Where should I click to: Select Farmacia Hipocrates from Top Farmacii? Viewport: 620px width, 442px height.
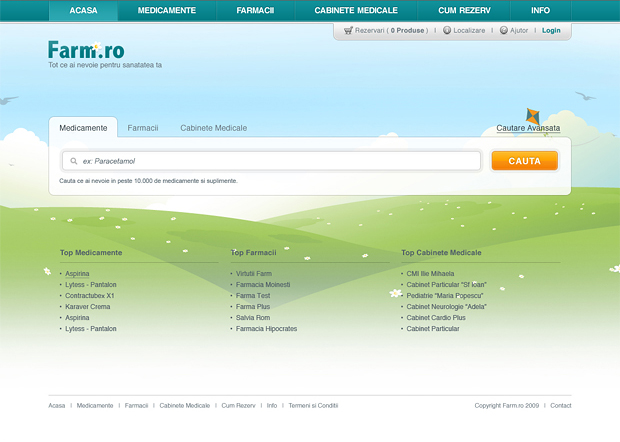(x=266, y=328)
